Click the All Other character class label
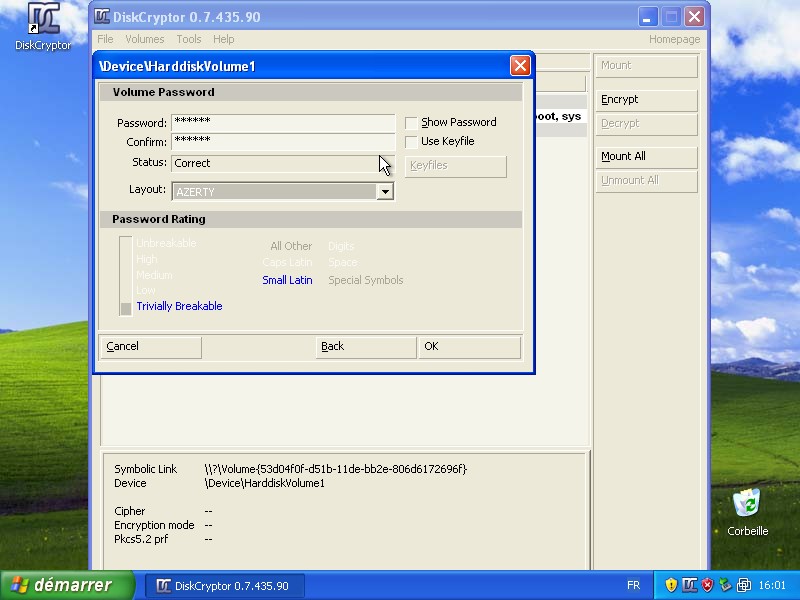800x600 pixels. (291, 246)
